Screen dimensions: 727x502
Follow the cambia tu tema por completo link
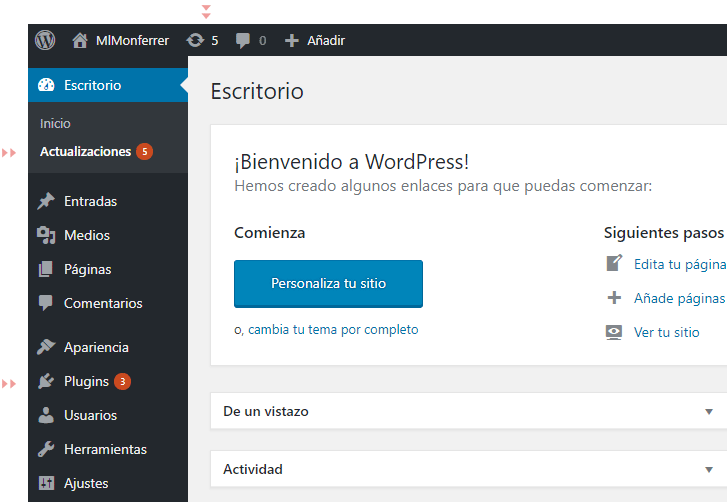point(333,330)
